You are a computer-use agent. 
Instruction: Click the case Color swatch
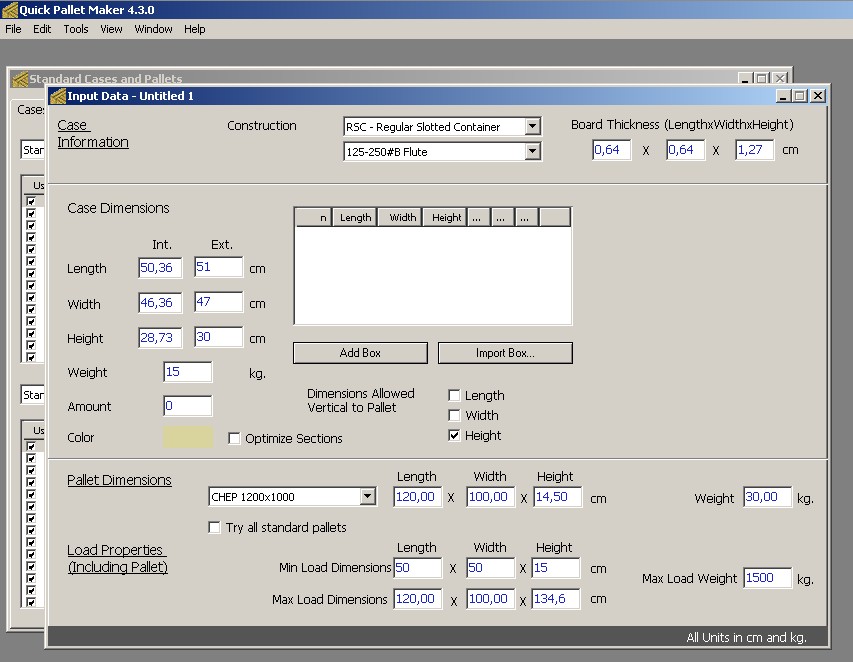pos(188,437)
